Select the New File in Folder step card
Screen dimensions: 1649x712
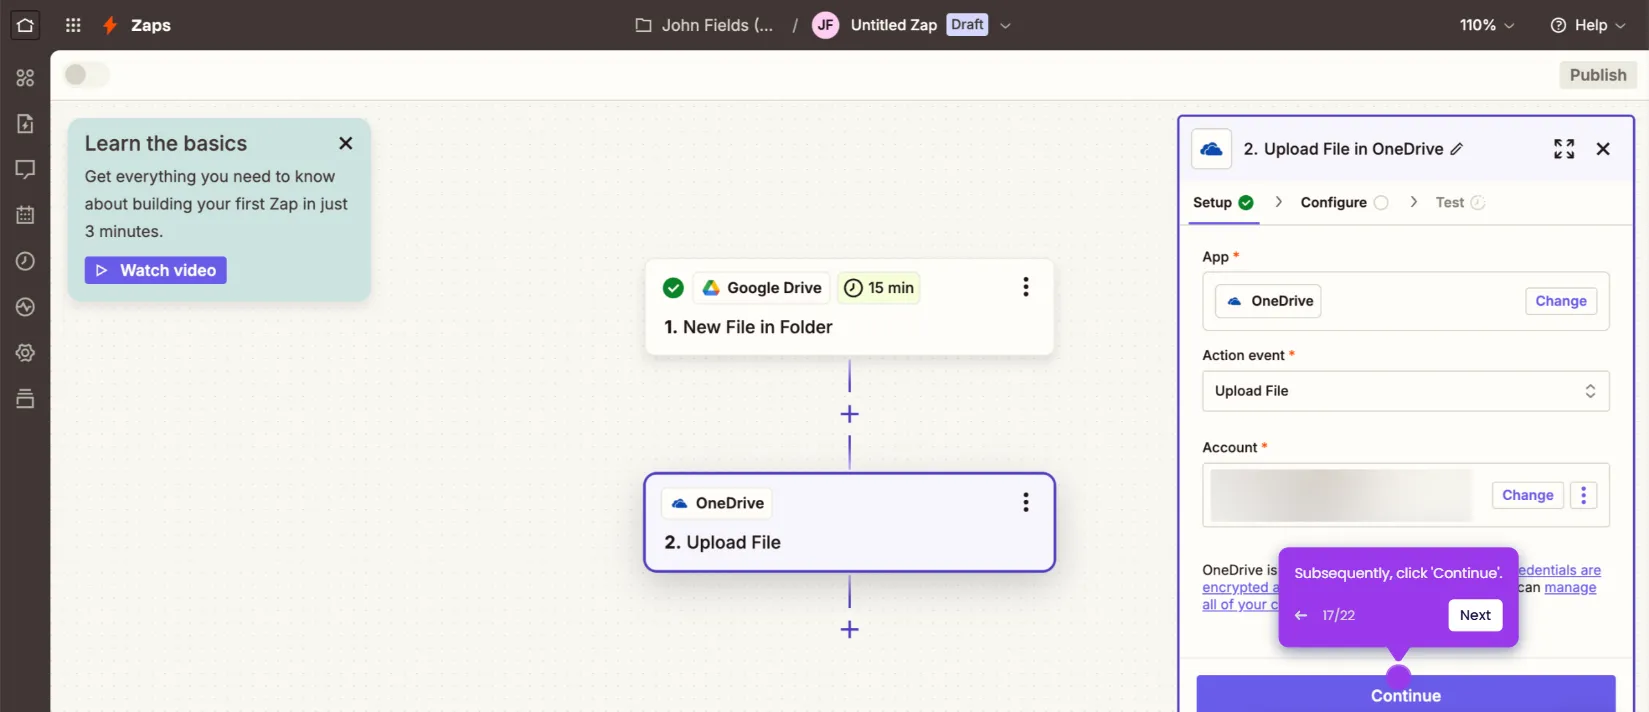pos(849,307)
